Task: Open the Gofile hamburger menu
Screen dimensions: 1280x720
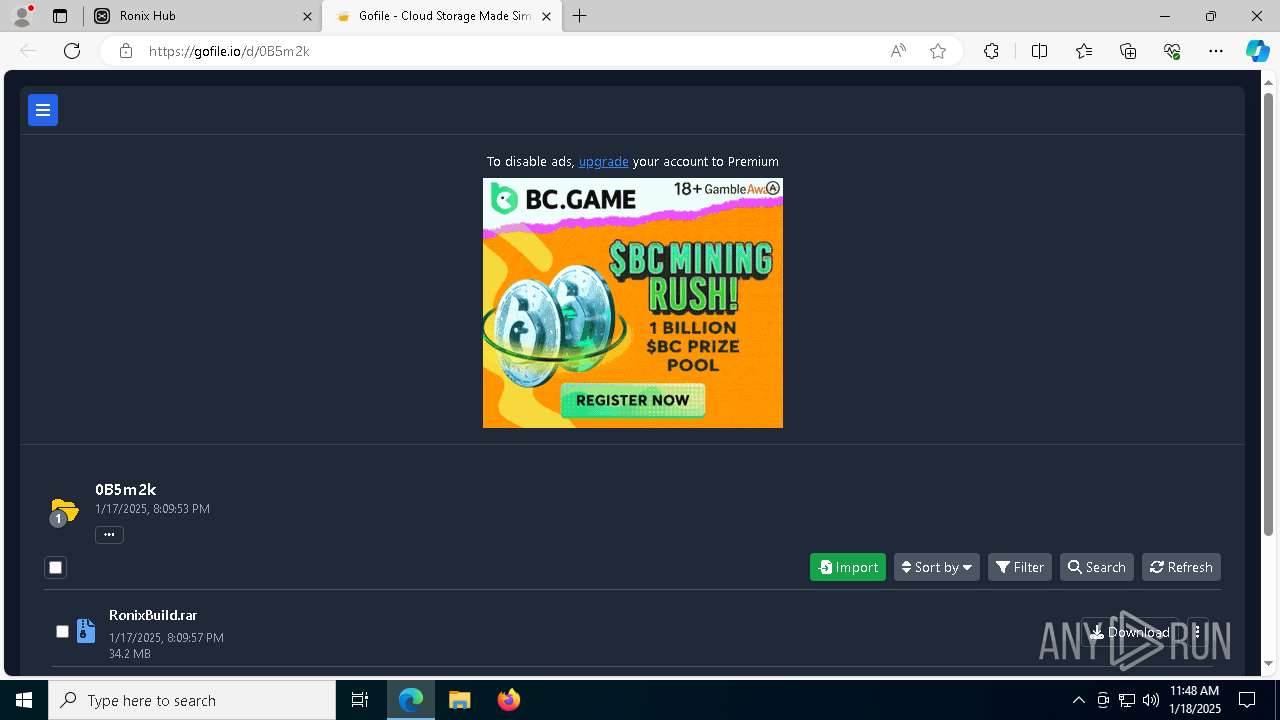Action: click(43, 110)
